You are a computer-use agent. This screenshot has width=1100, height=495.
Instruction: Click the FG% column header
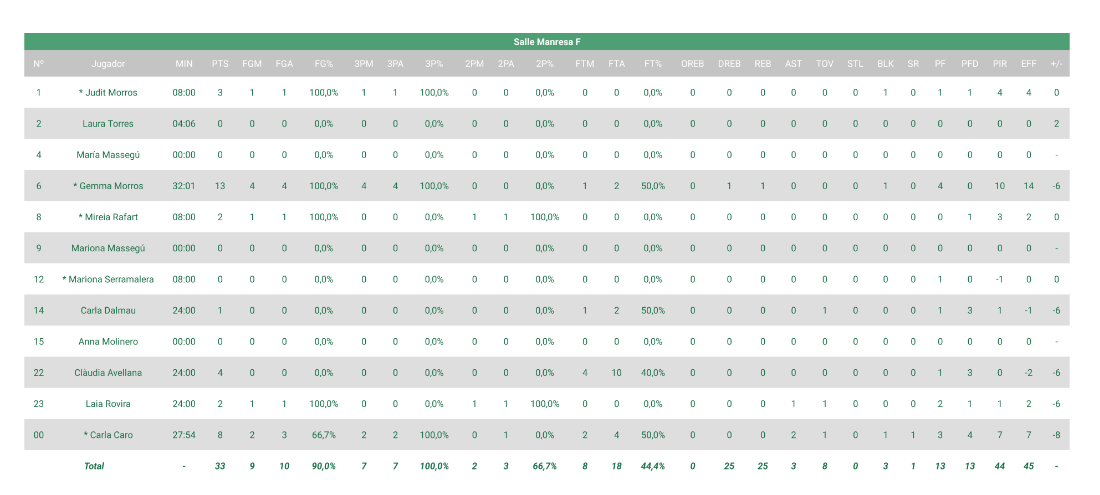pyautogui.click(x=324, y=64)
